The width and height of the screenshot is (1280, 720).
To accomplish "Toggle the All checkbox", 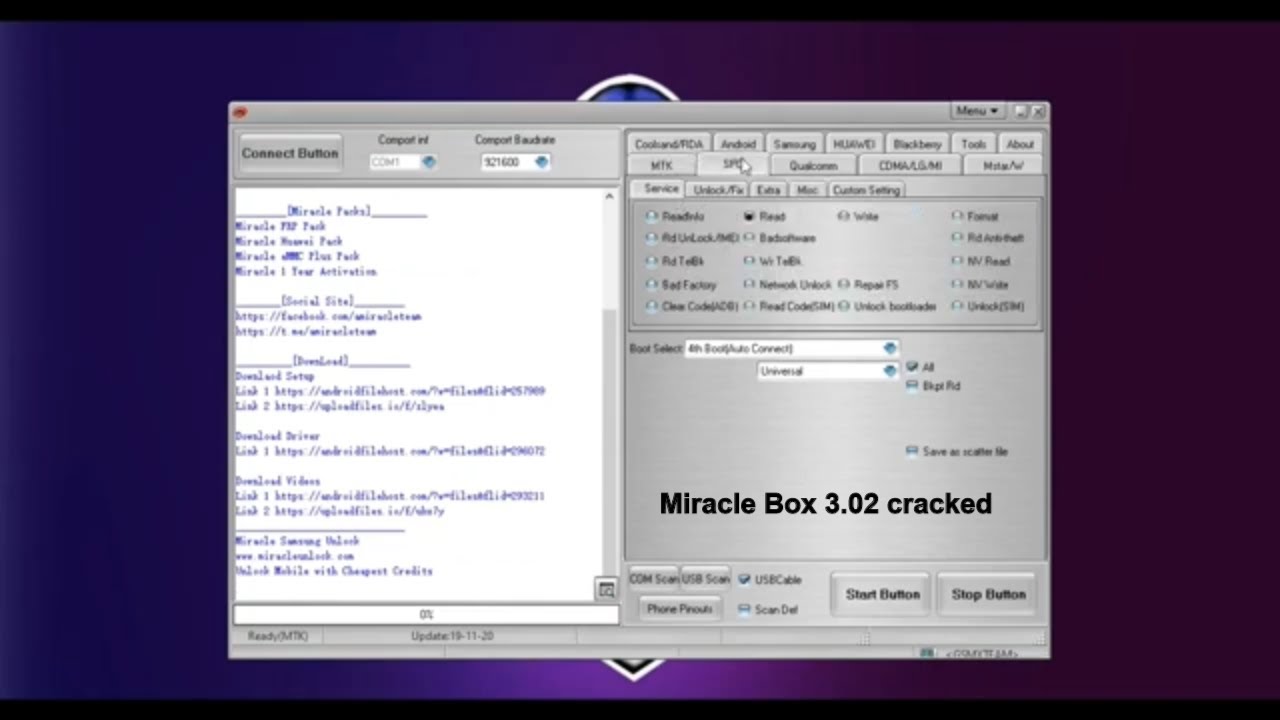I will [912, 367].
